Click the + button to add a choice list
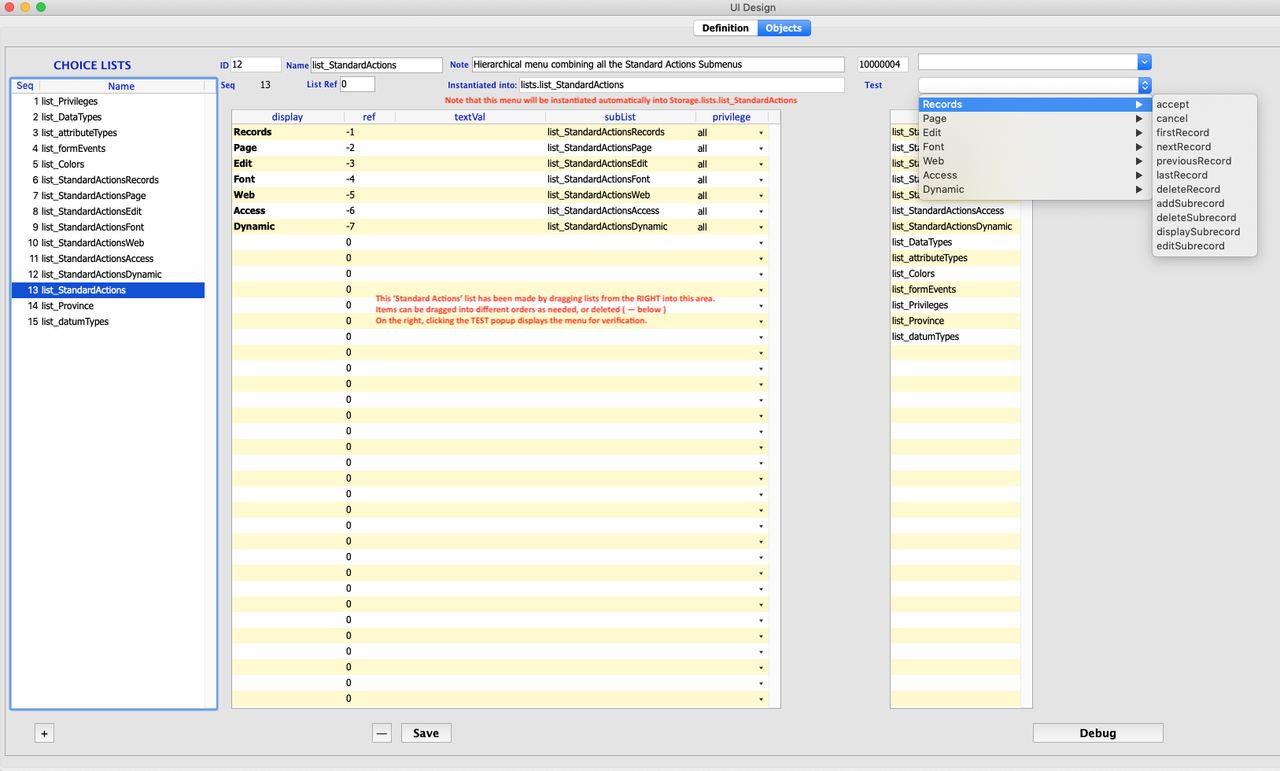The width and height of the screenshot is (1280, 771). pyautogui.click(x=44, y=733)
